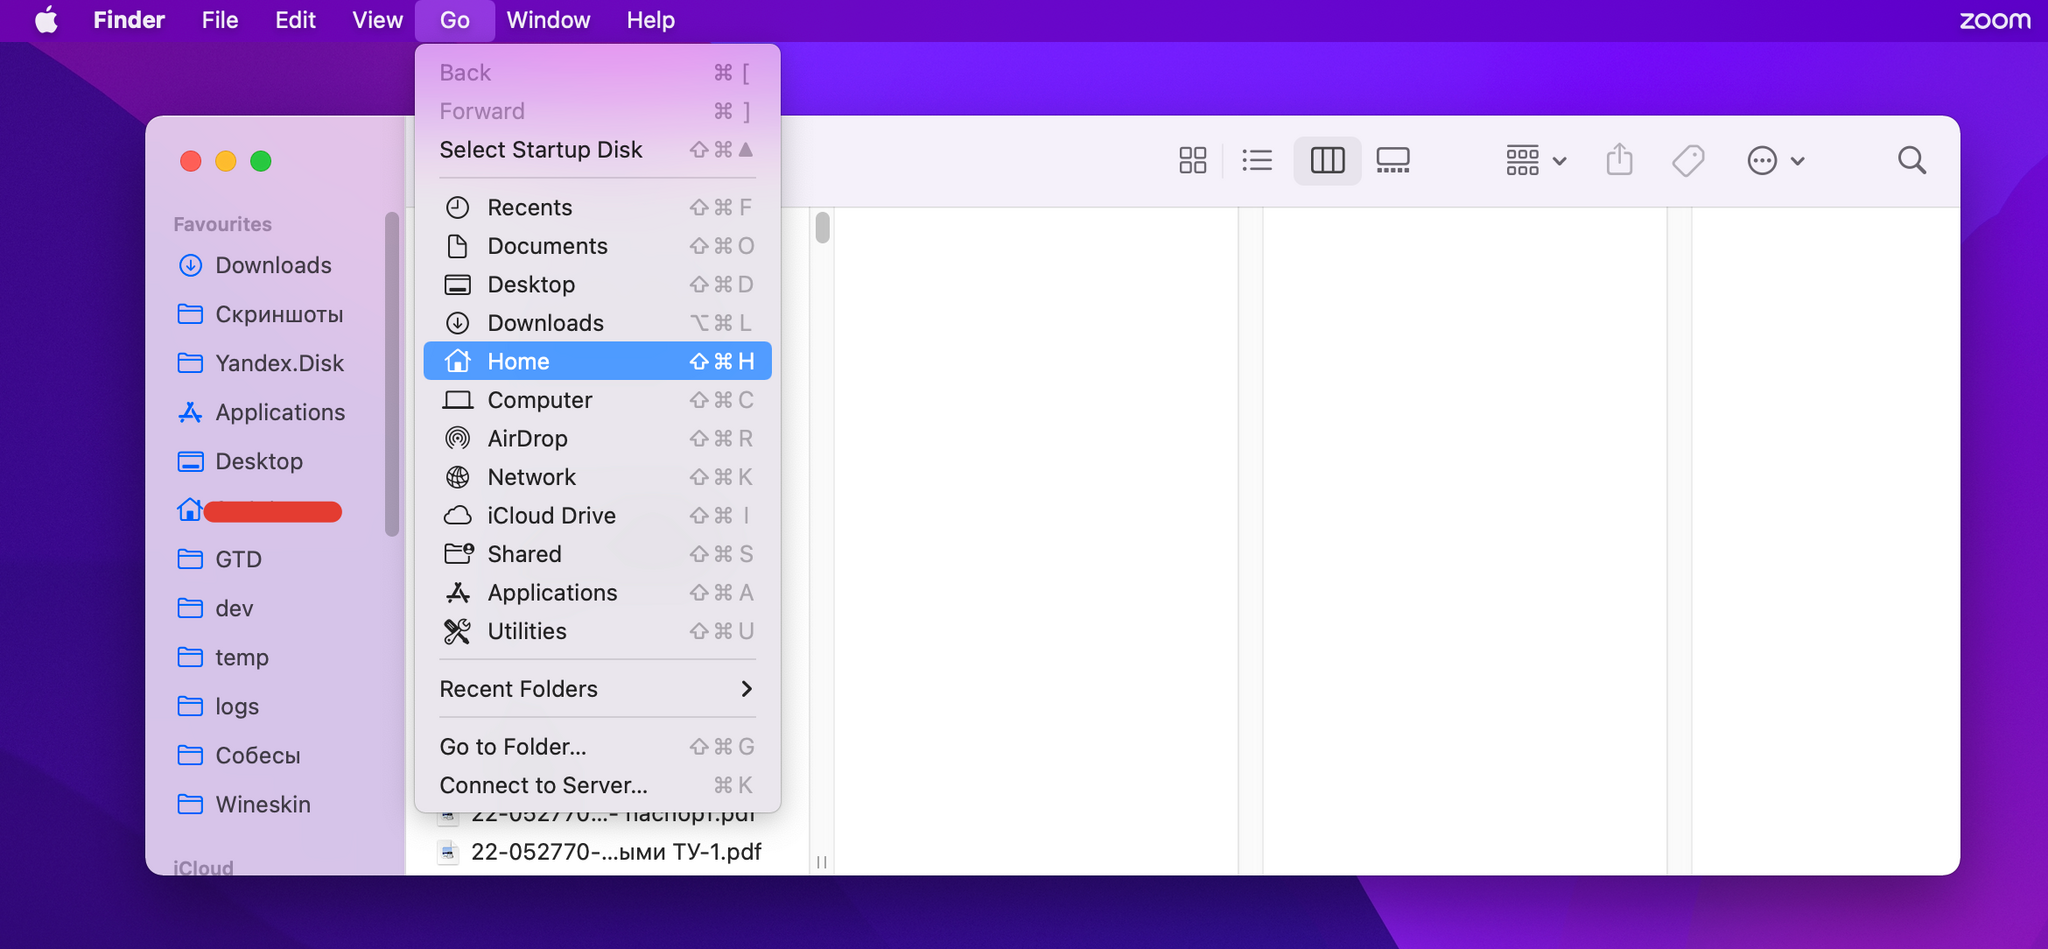This screenshot has height=949, width=2048.
Task: Click the sidebar vertical scrollbar
Action: 391,373
